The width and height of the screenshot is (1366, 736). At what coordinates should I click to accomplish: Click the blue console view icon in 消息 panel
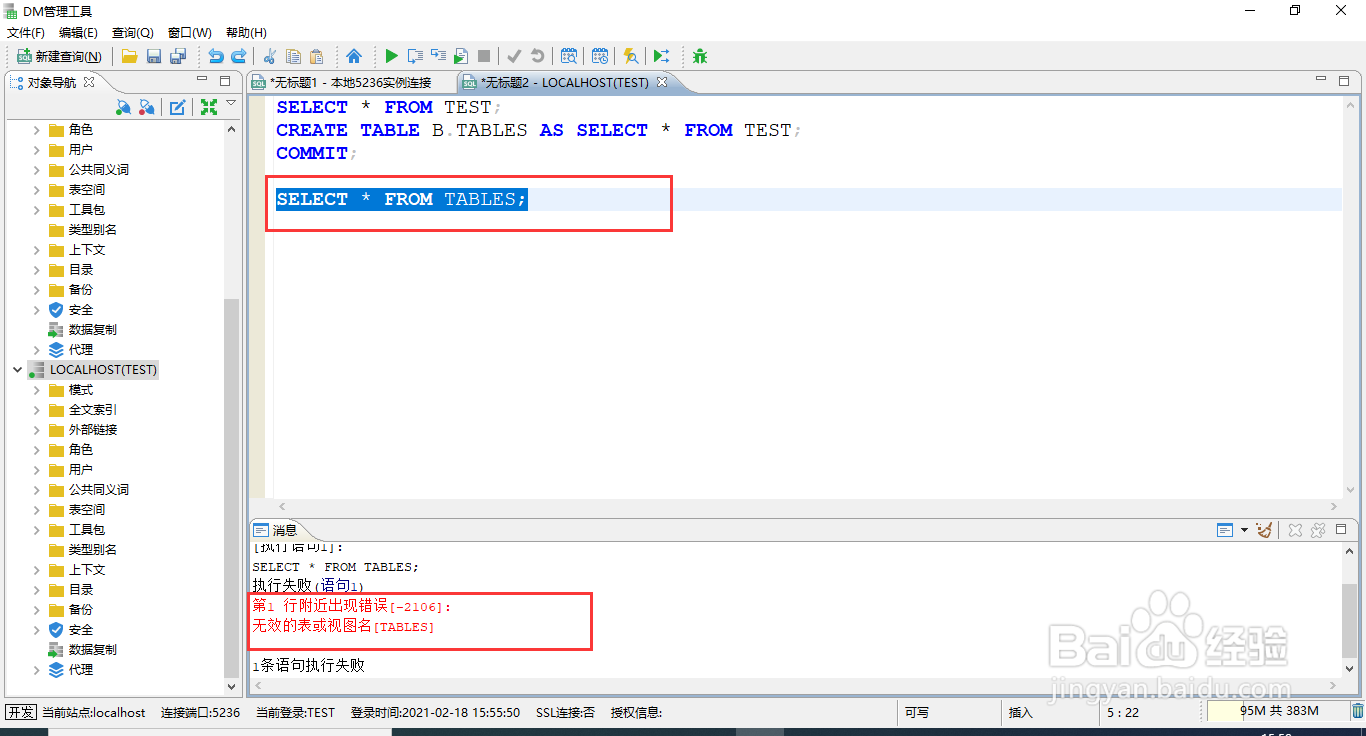pos(1225,530)
